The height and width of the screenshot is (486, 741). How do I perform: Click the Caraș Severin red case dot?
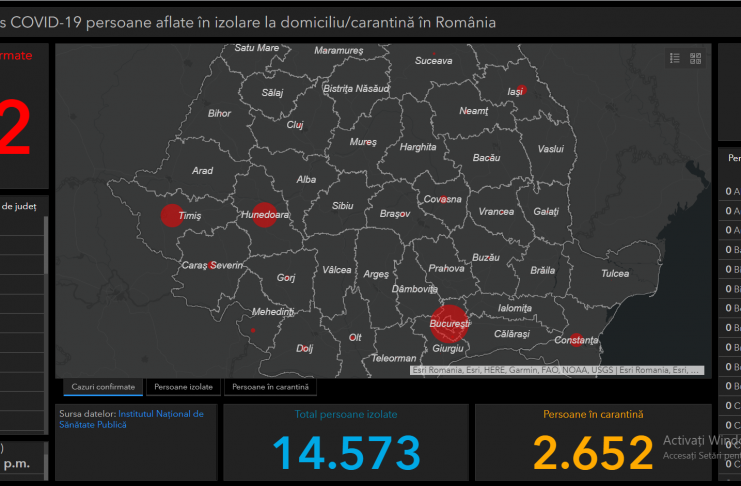point(214,265)
